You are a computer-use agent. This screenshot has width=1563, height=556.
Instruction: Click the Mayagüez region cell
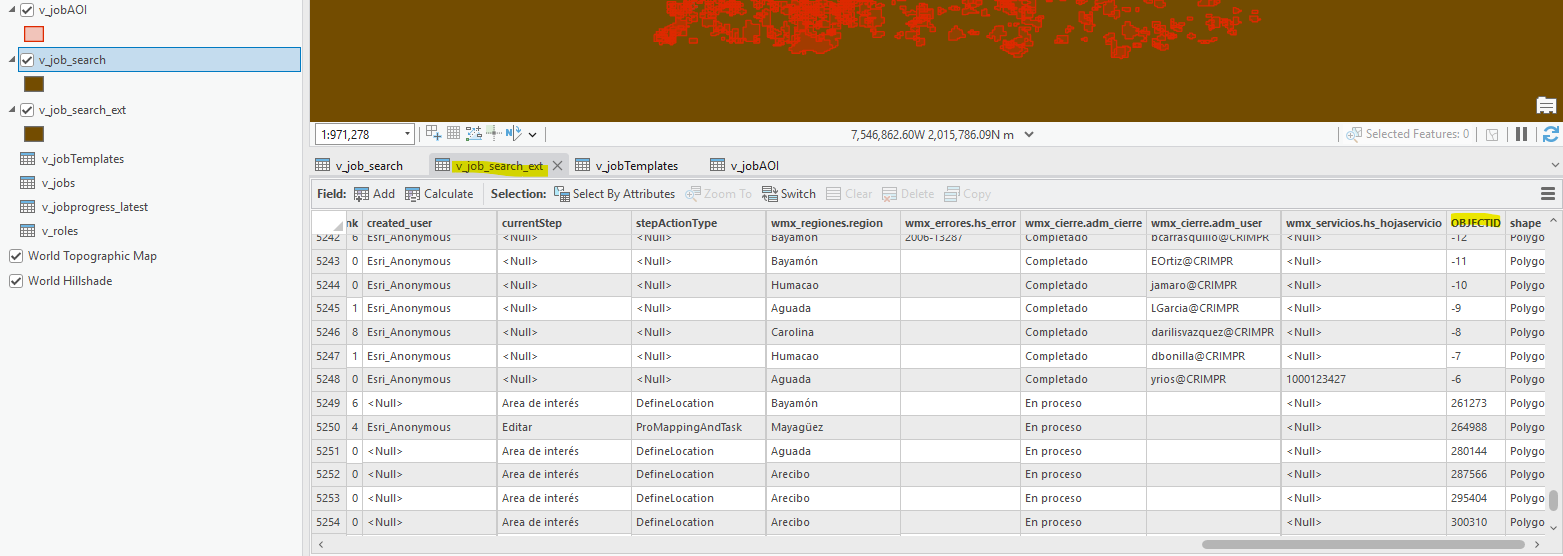(833, 427)
